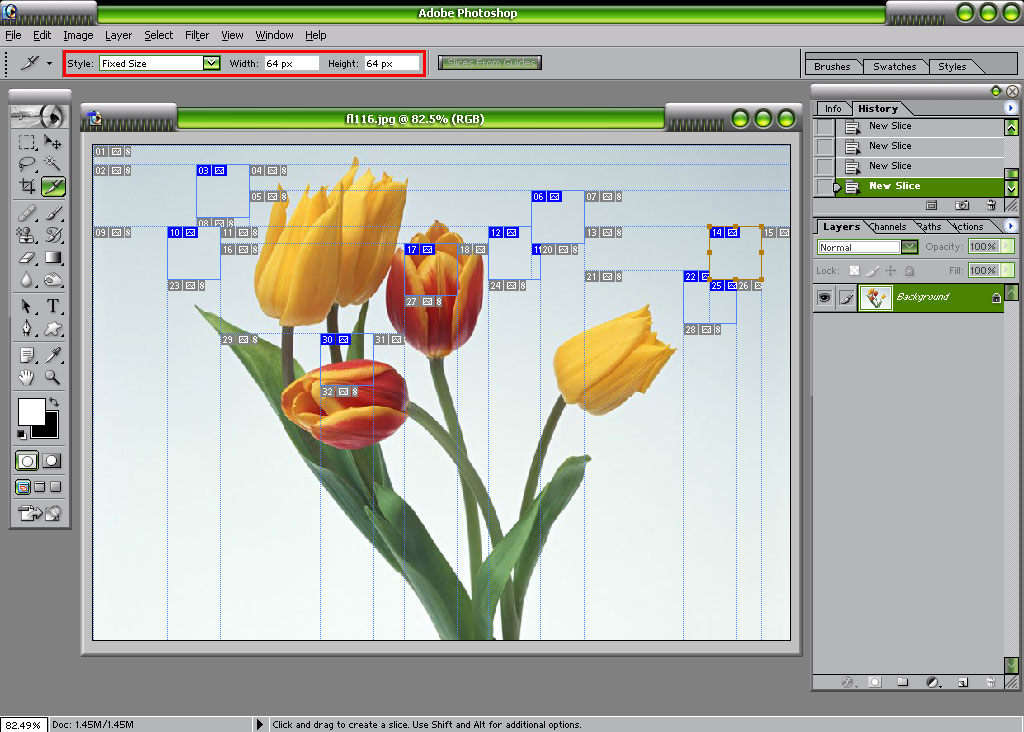Switch to Quick Mask mode
Screen dimensions: 1024x732
tap(51, 461)
